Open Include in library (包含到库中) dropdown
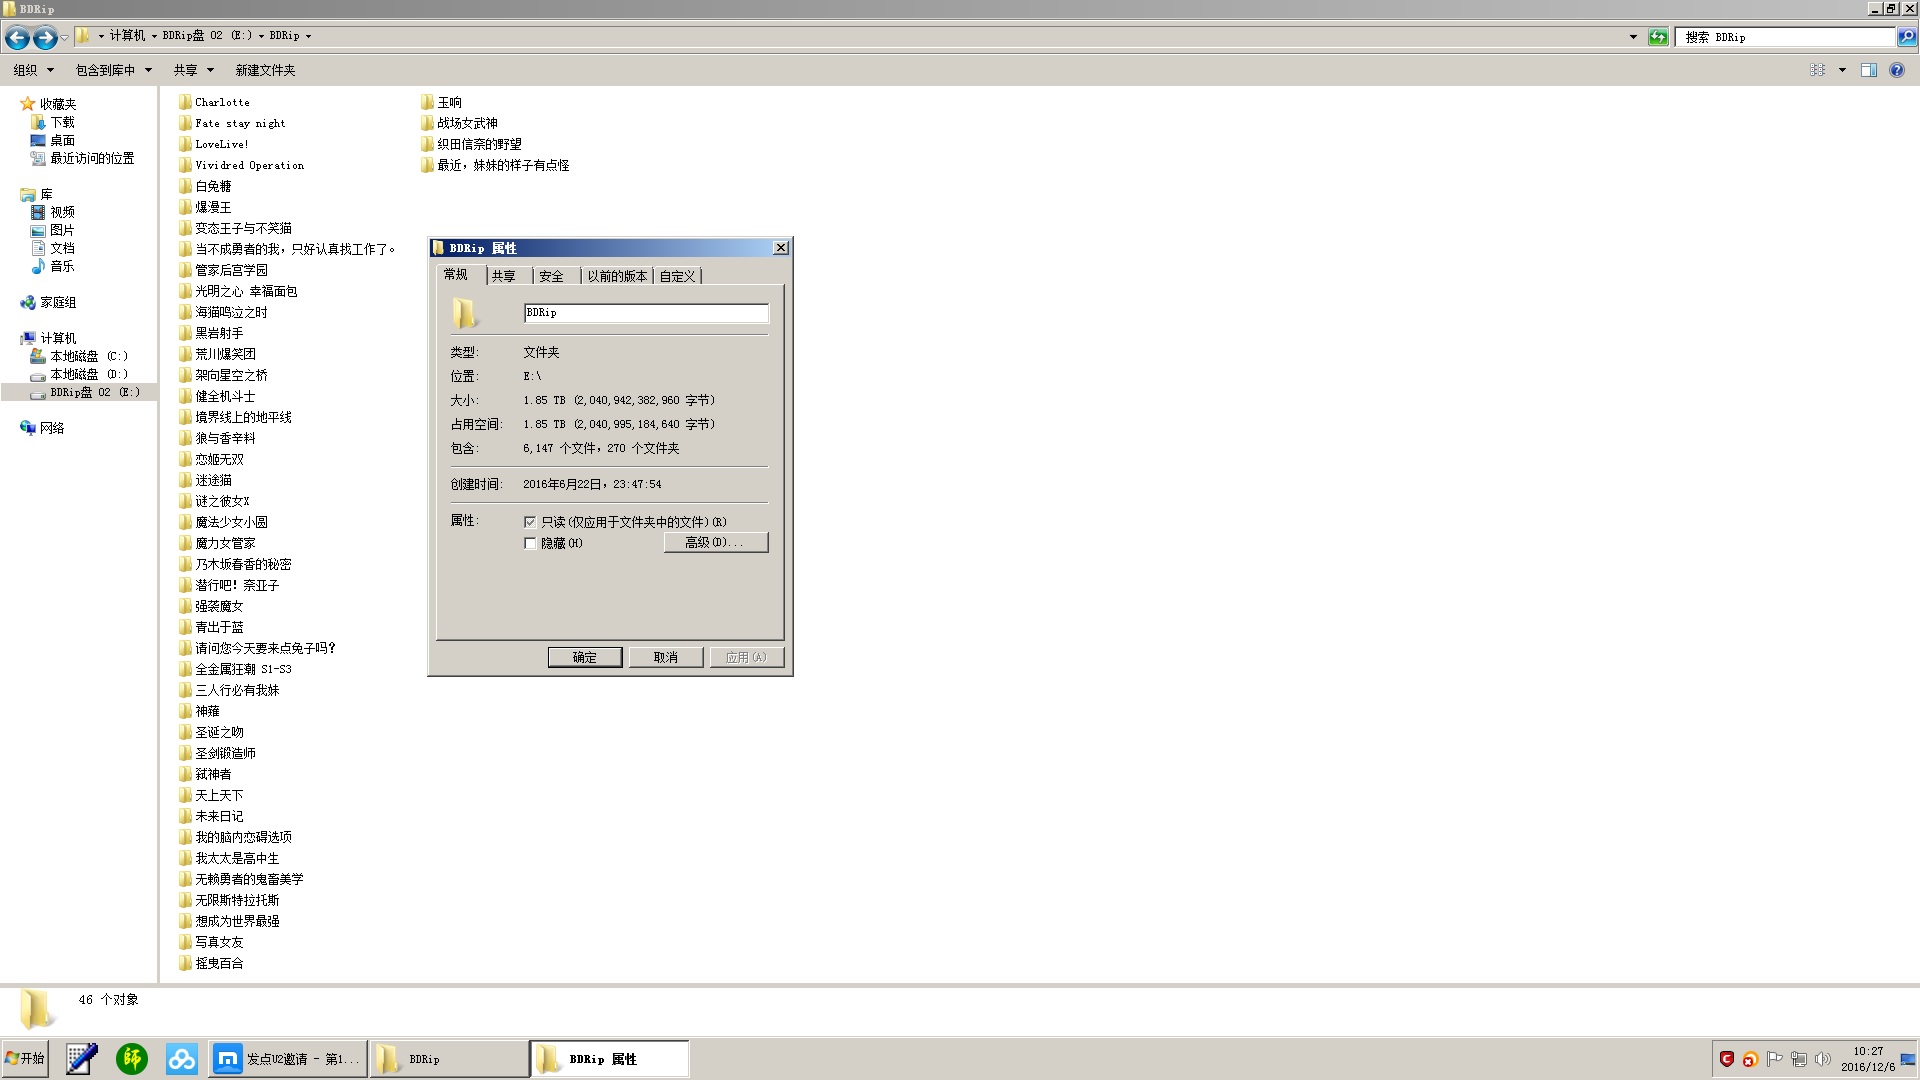 click(x=114, y=70)
